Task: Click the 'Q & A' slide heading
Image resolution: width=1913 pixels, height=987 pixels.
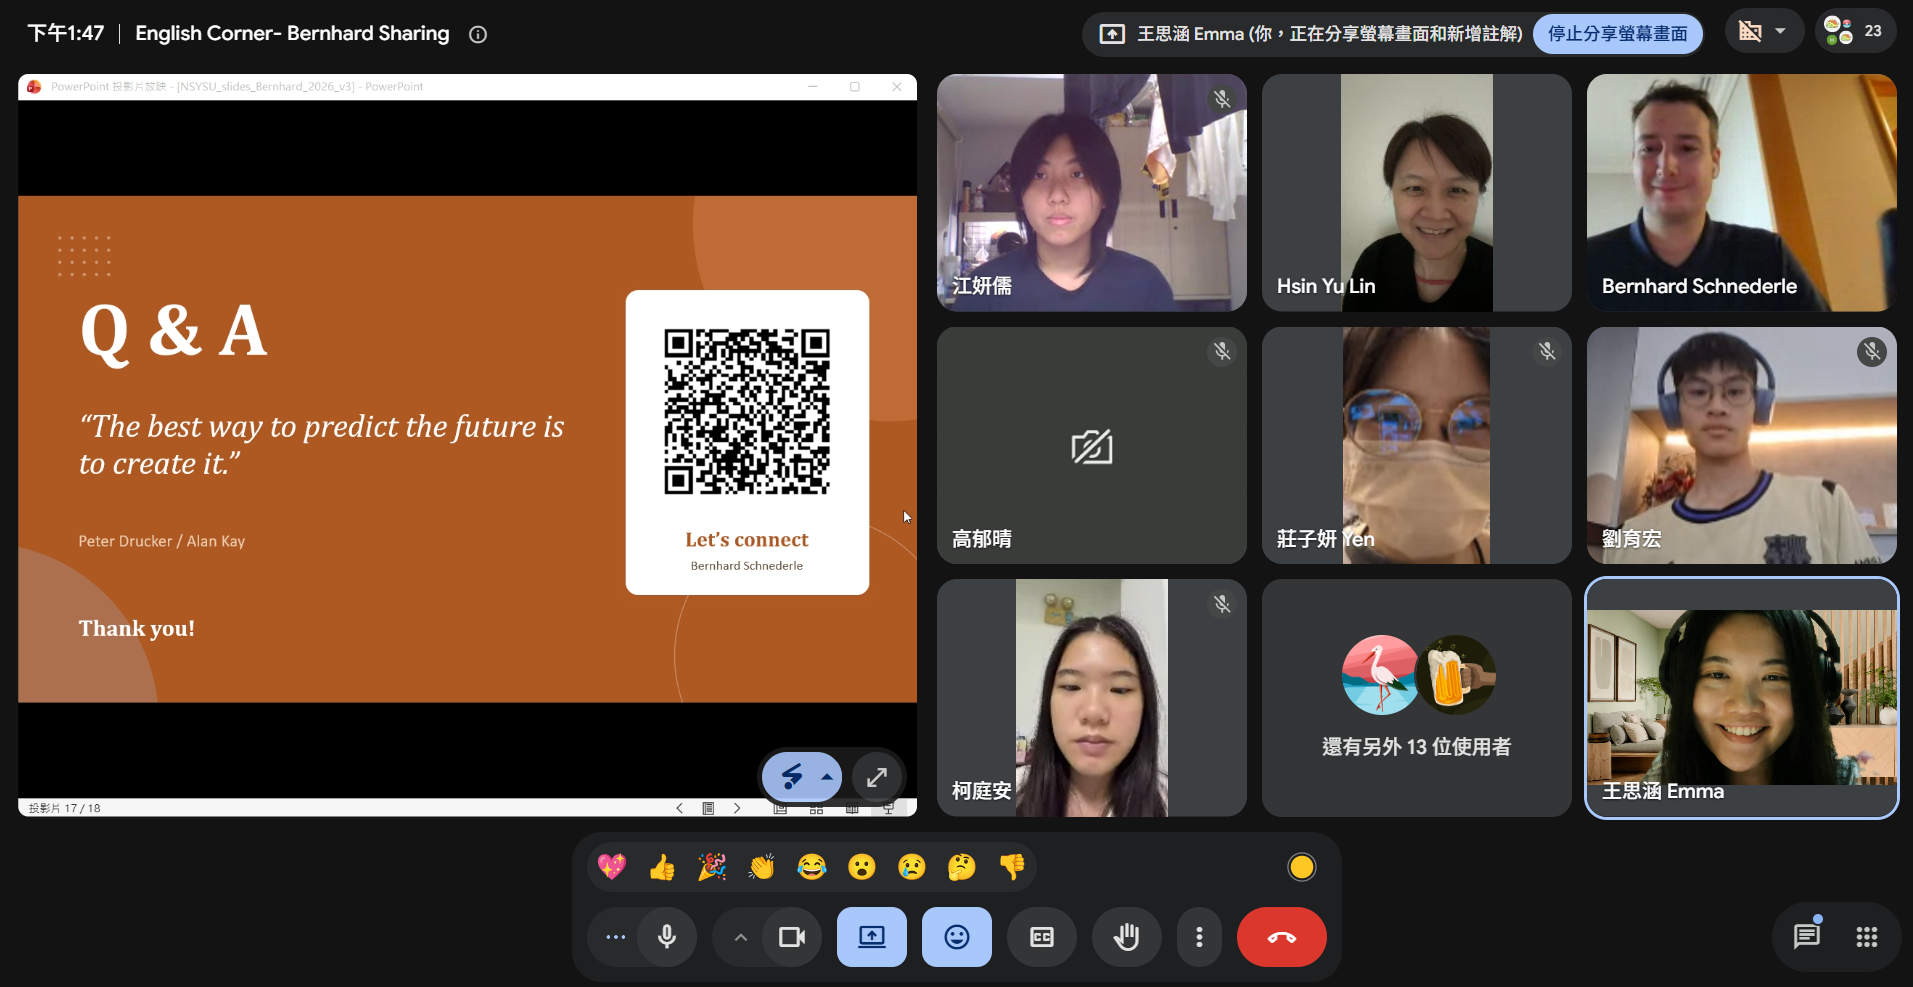Action: (173, 332)
